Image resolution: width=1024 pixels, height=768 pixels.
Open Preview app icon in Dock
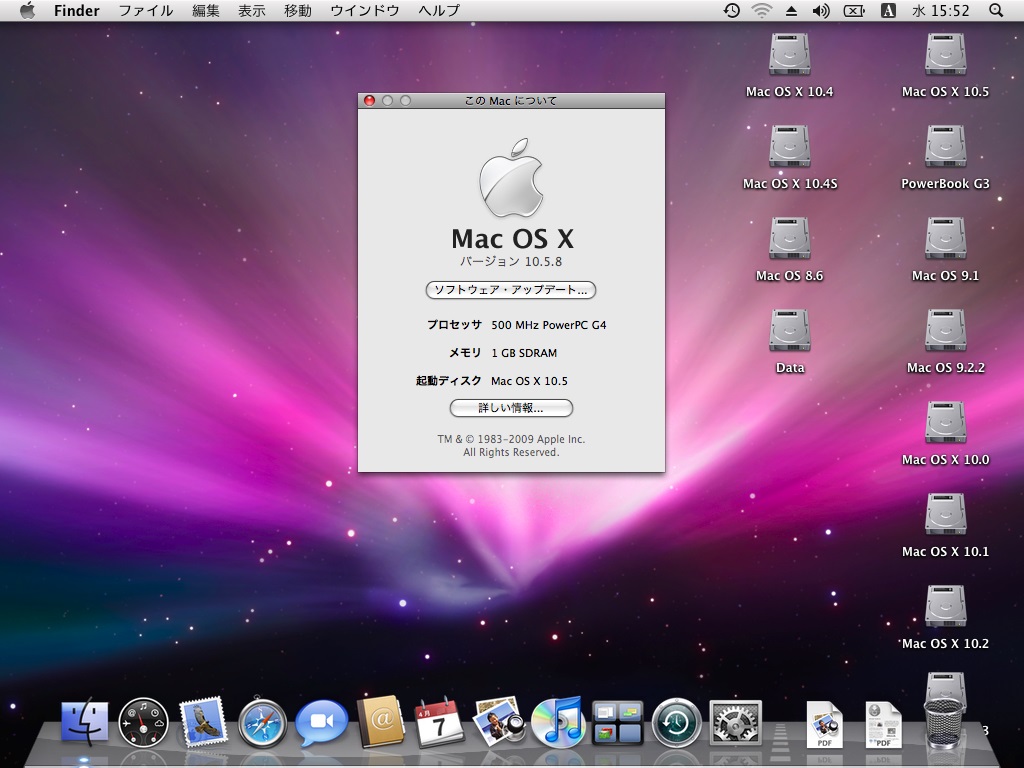pos(498,722)
